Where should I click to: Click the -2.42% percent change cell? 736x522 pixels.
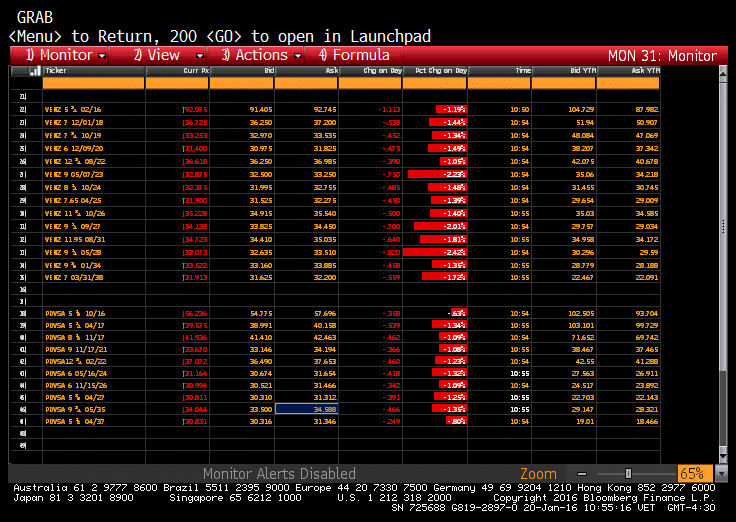tap(435, 253)
